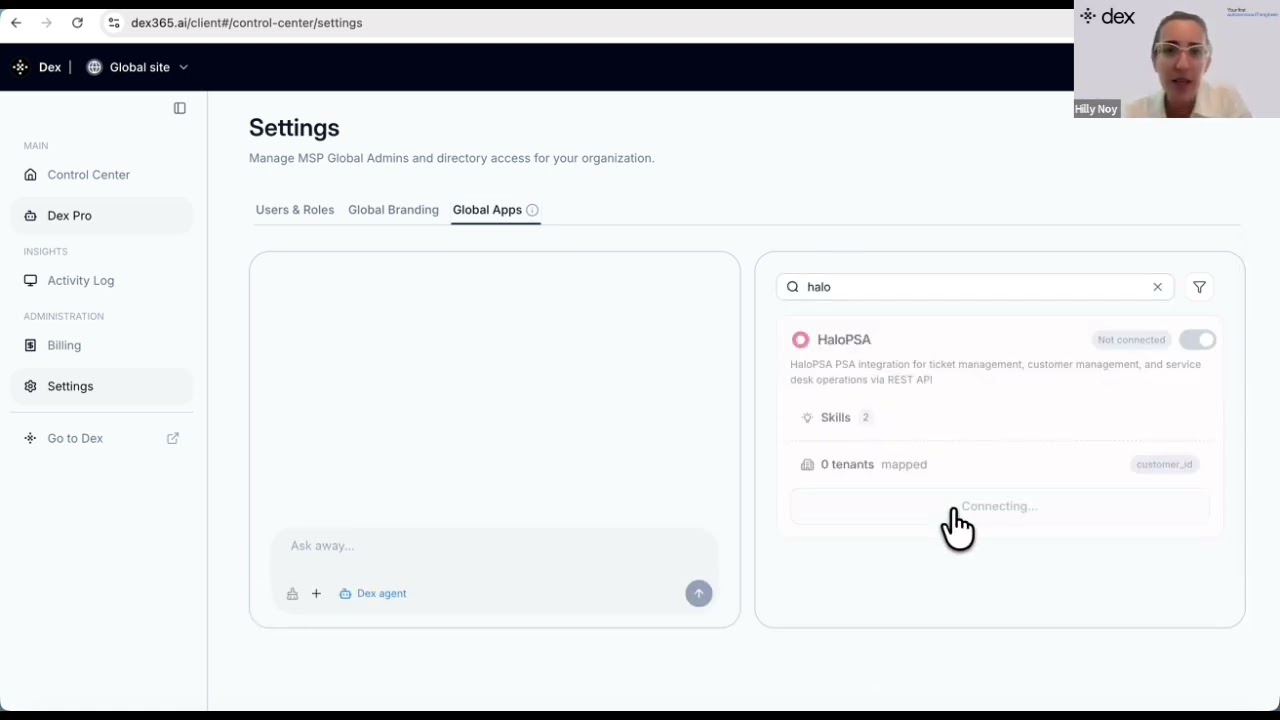Click the Activity Log icon
This screenshot has width=1280, height=720.
30,280
